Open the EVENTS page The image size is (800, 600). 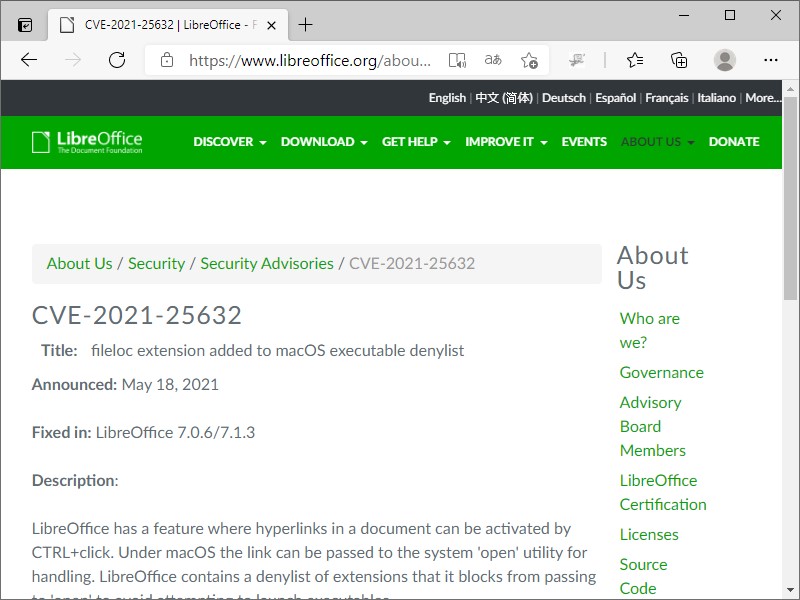[584, 142]
